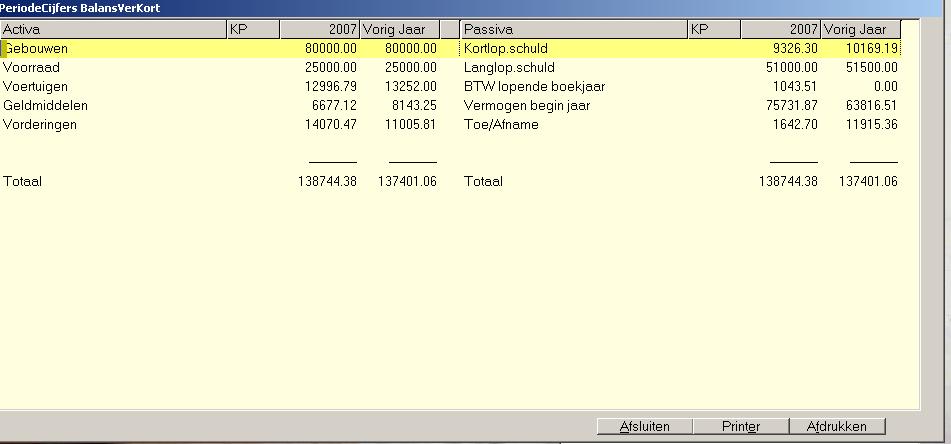Select the Geldmiddelen row
The height and width of the screenshot is (444, 951).
pos(220,106)
